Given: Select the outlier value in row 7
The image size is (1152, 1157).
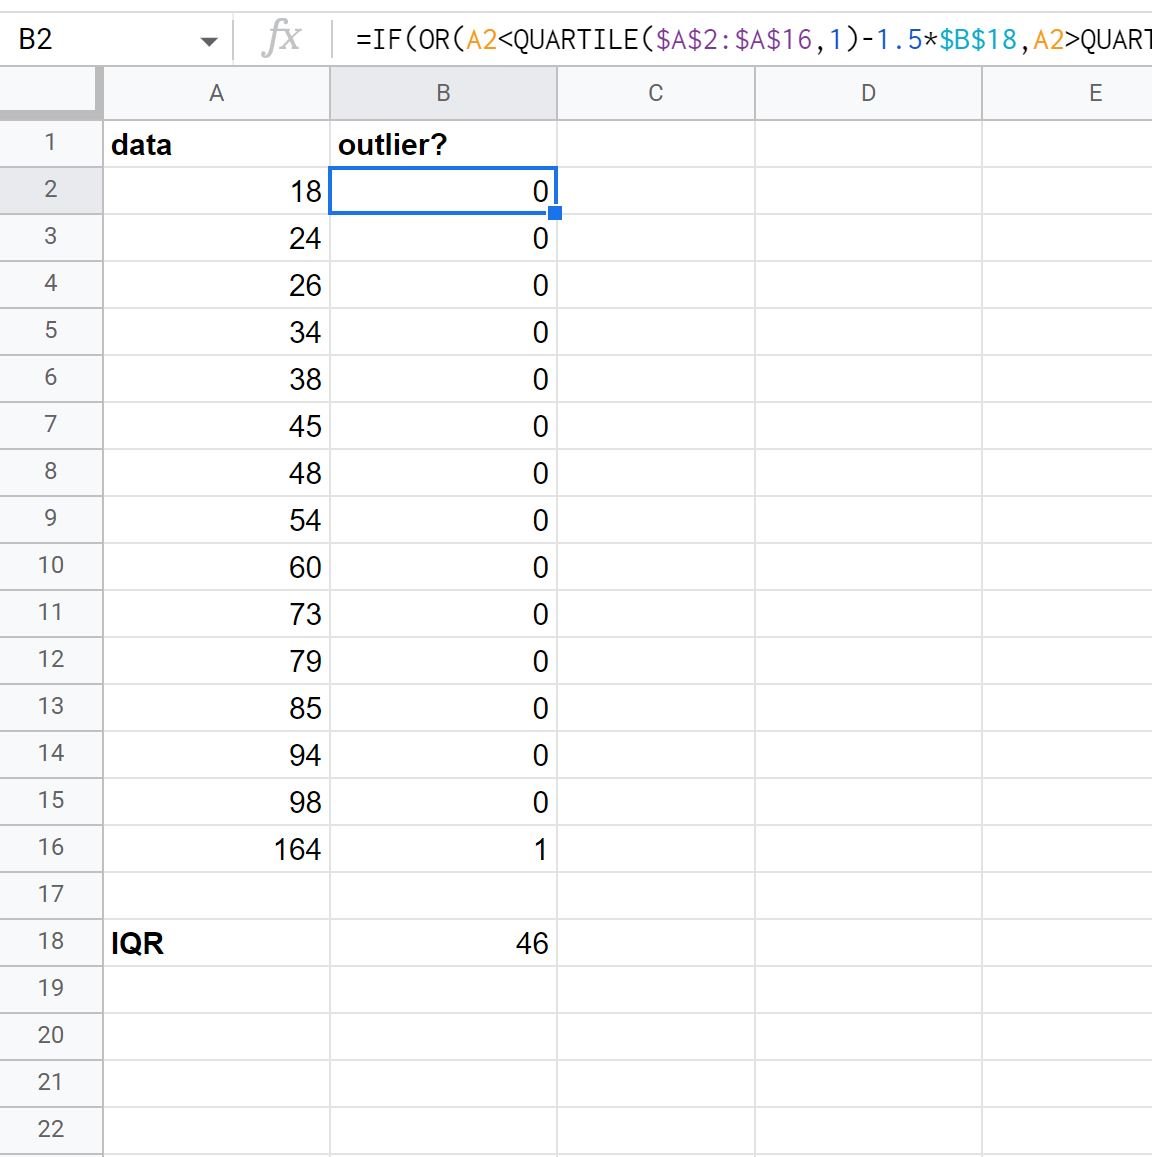Looking at the screenshot, I should click(x=443, y=426).
